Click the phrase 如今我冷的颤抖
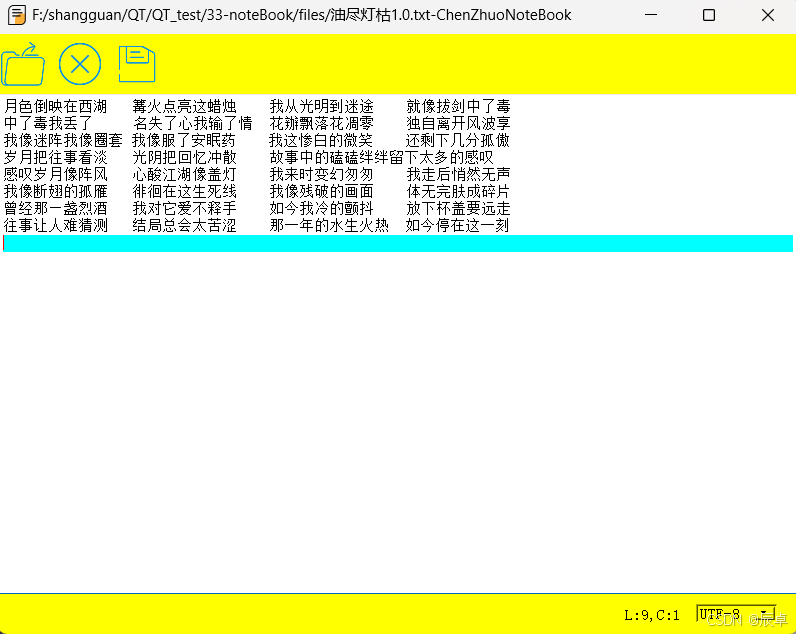The height and width of the screenshot is (634, 796). point(321,208)
